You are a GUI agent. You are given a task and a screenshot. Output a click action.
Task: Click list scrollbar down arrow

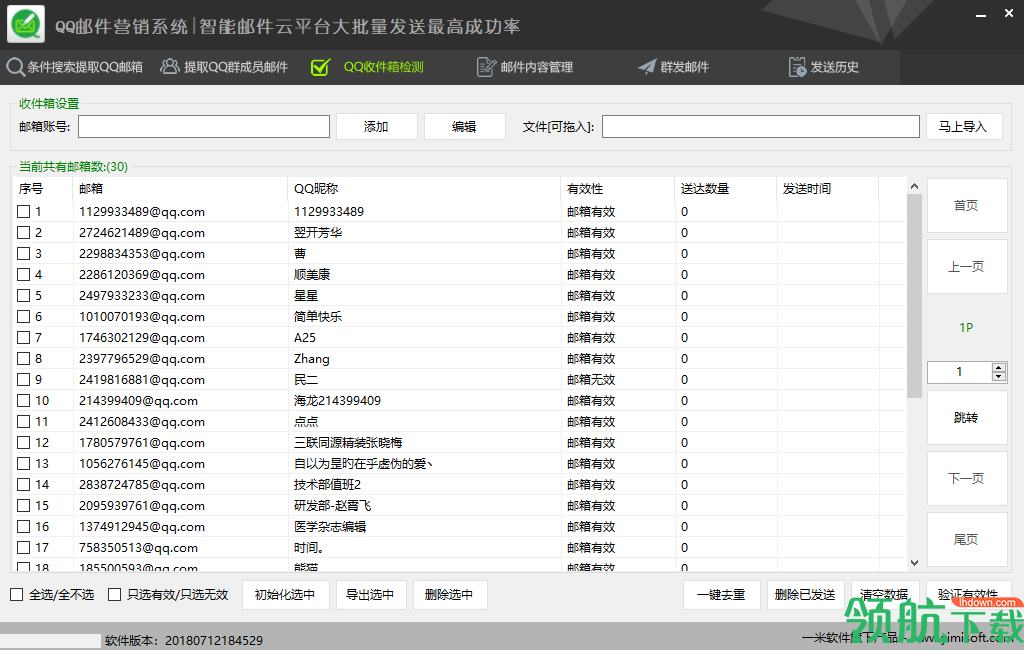[x=914, y=562]
